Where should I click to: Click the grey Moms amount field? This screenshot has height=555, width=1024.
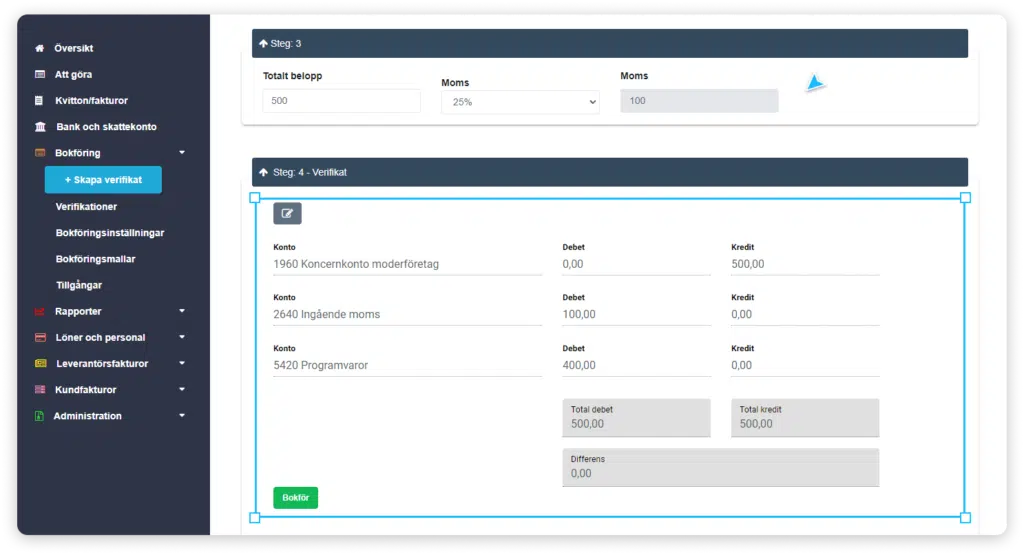(699, 101)
